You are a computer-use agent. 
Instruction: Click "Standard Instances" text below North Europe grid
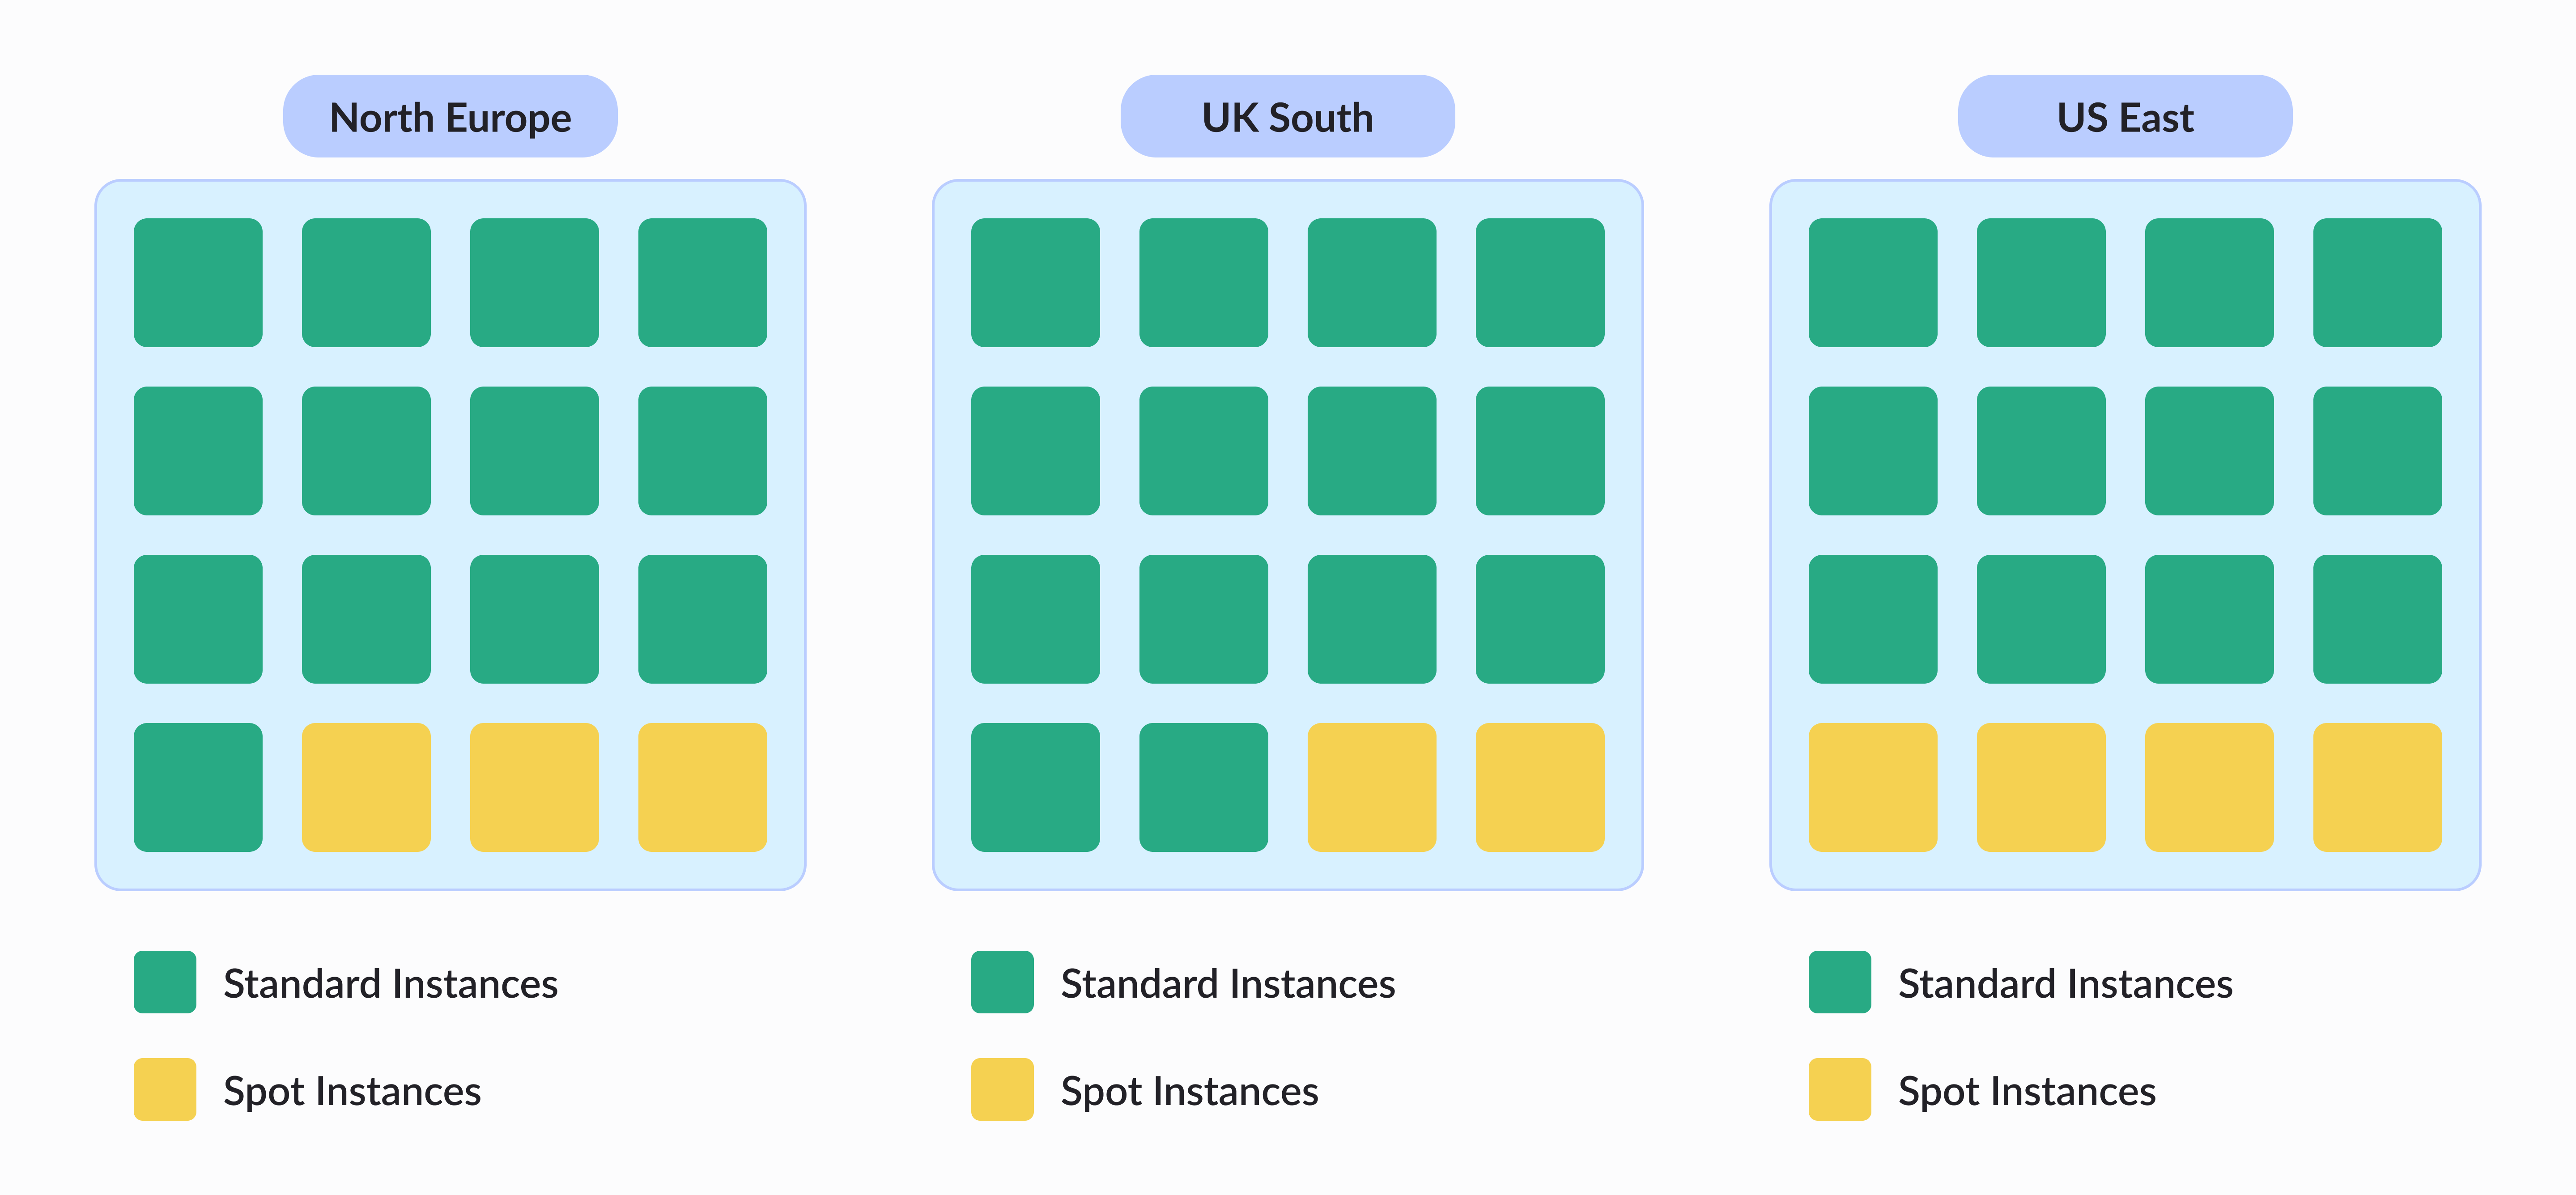390,984
